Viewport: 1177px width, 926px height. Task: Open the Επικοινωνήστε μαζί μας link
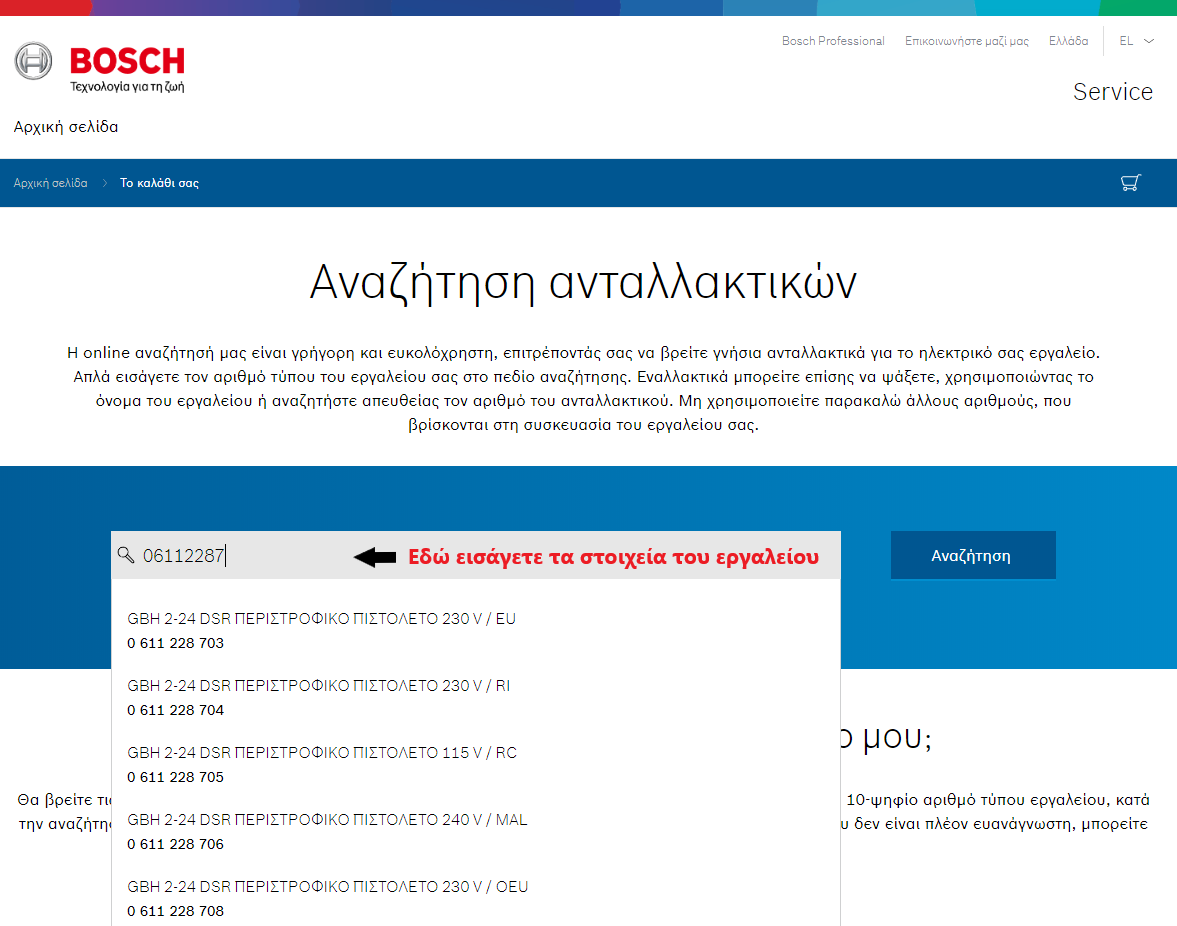point(967,41)
